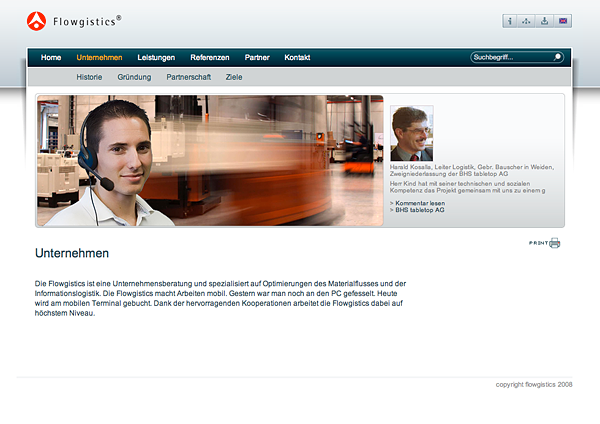Switch to the Partnerschaft submenu tab
600x424 pixels.
(x=189, y=77)
